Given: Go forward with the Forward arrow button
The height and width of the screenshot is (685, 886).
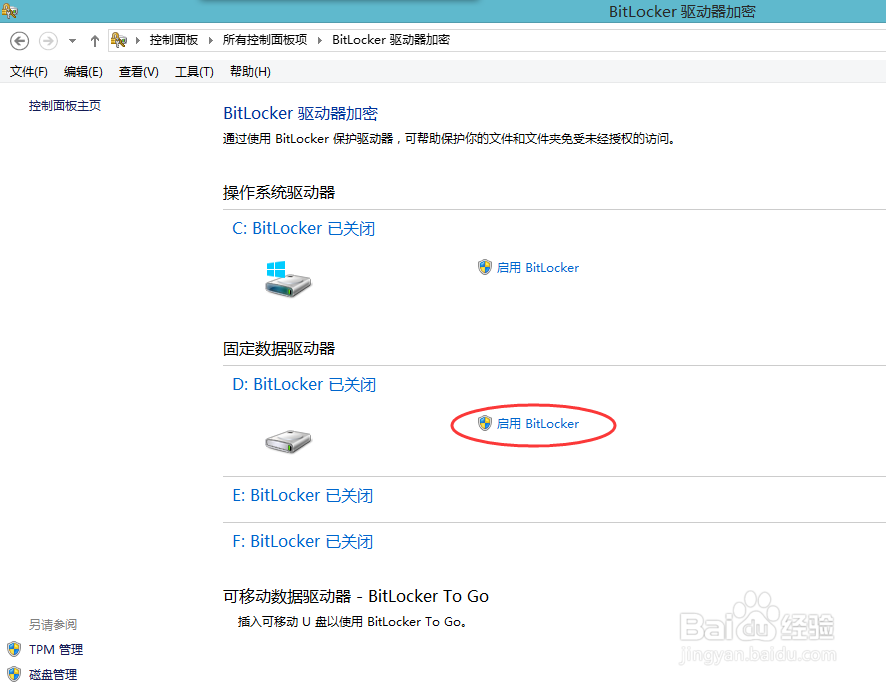Looking at the screenshot, I should coord(48,41).
